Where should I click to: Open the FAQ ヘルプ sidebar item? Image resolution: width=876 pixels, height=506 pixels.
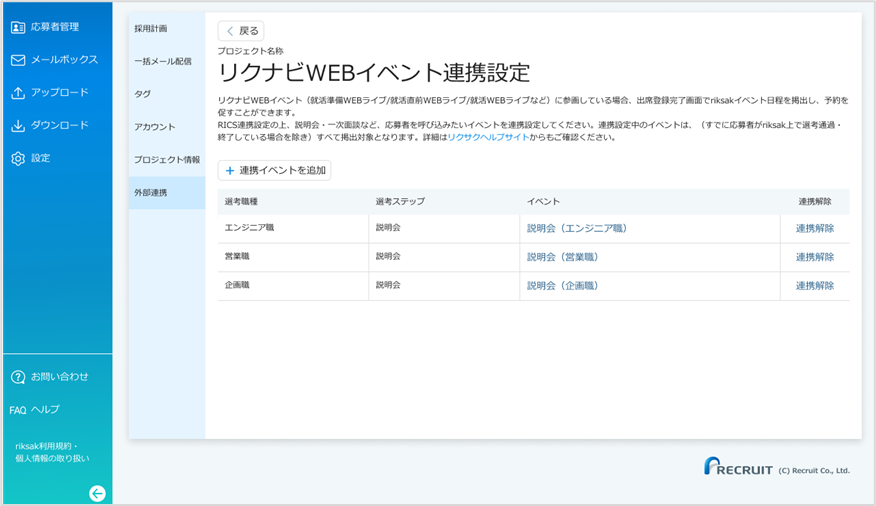coord(34,410)
